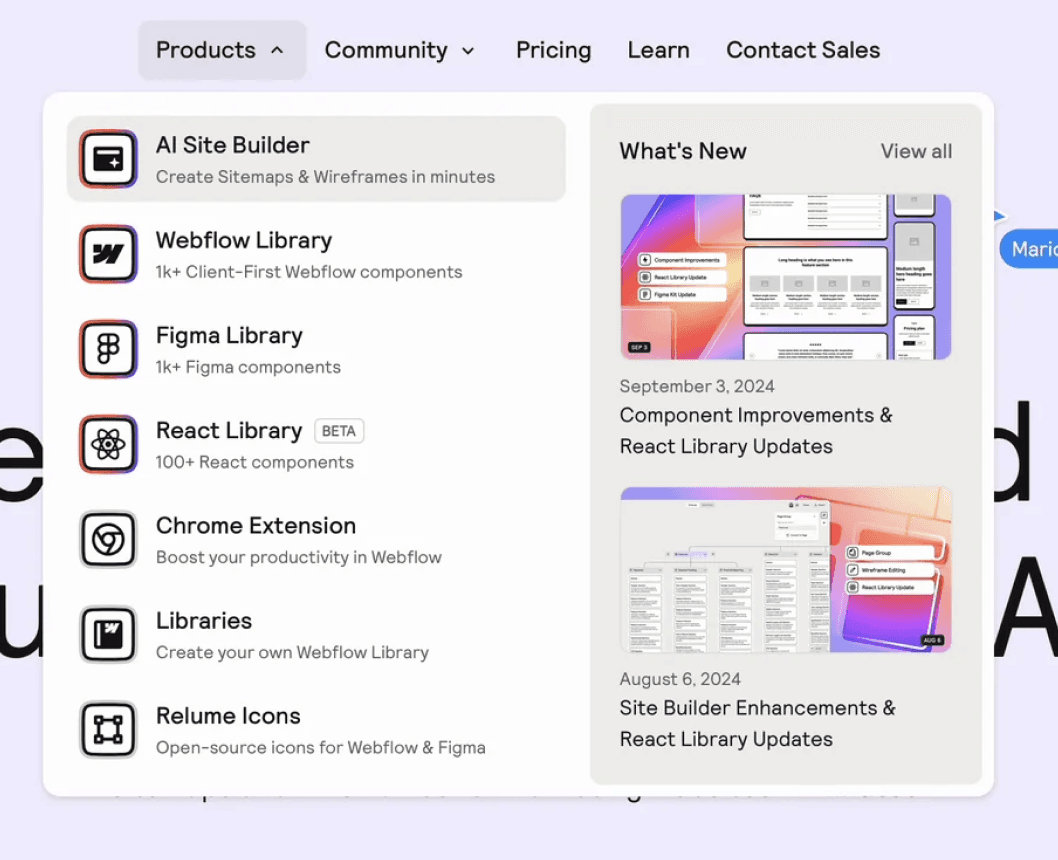Click the Figma Library logo icon
This screenshot has width=1058, height=860.
pos(108,349)
